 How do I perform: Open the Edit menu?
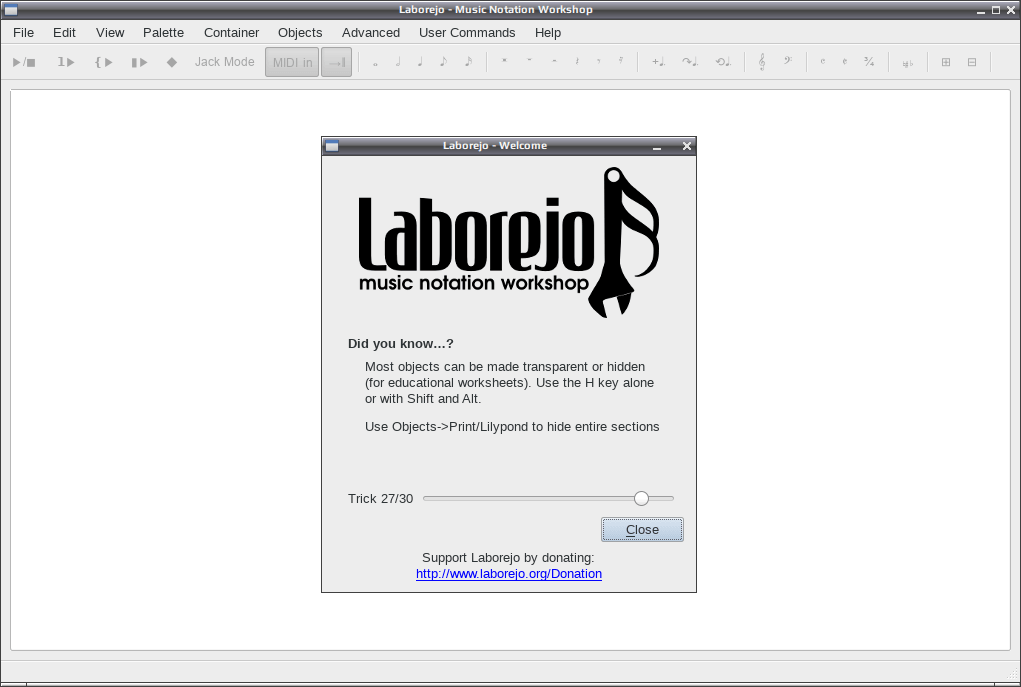(64, 33)
